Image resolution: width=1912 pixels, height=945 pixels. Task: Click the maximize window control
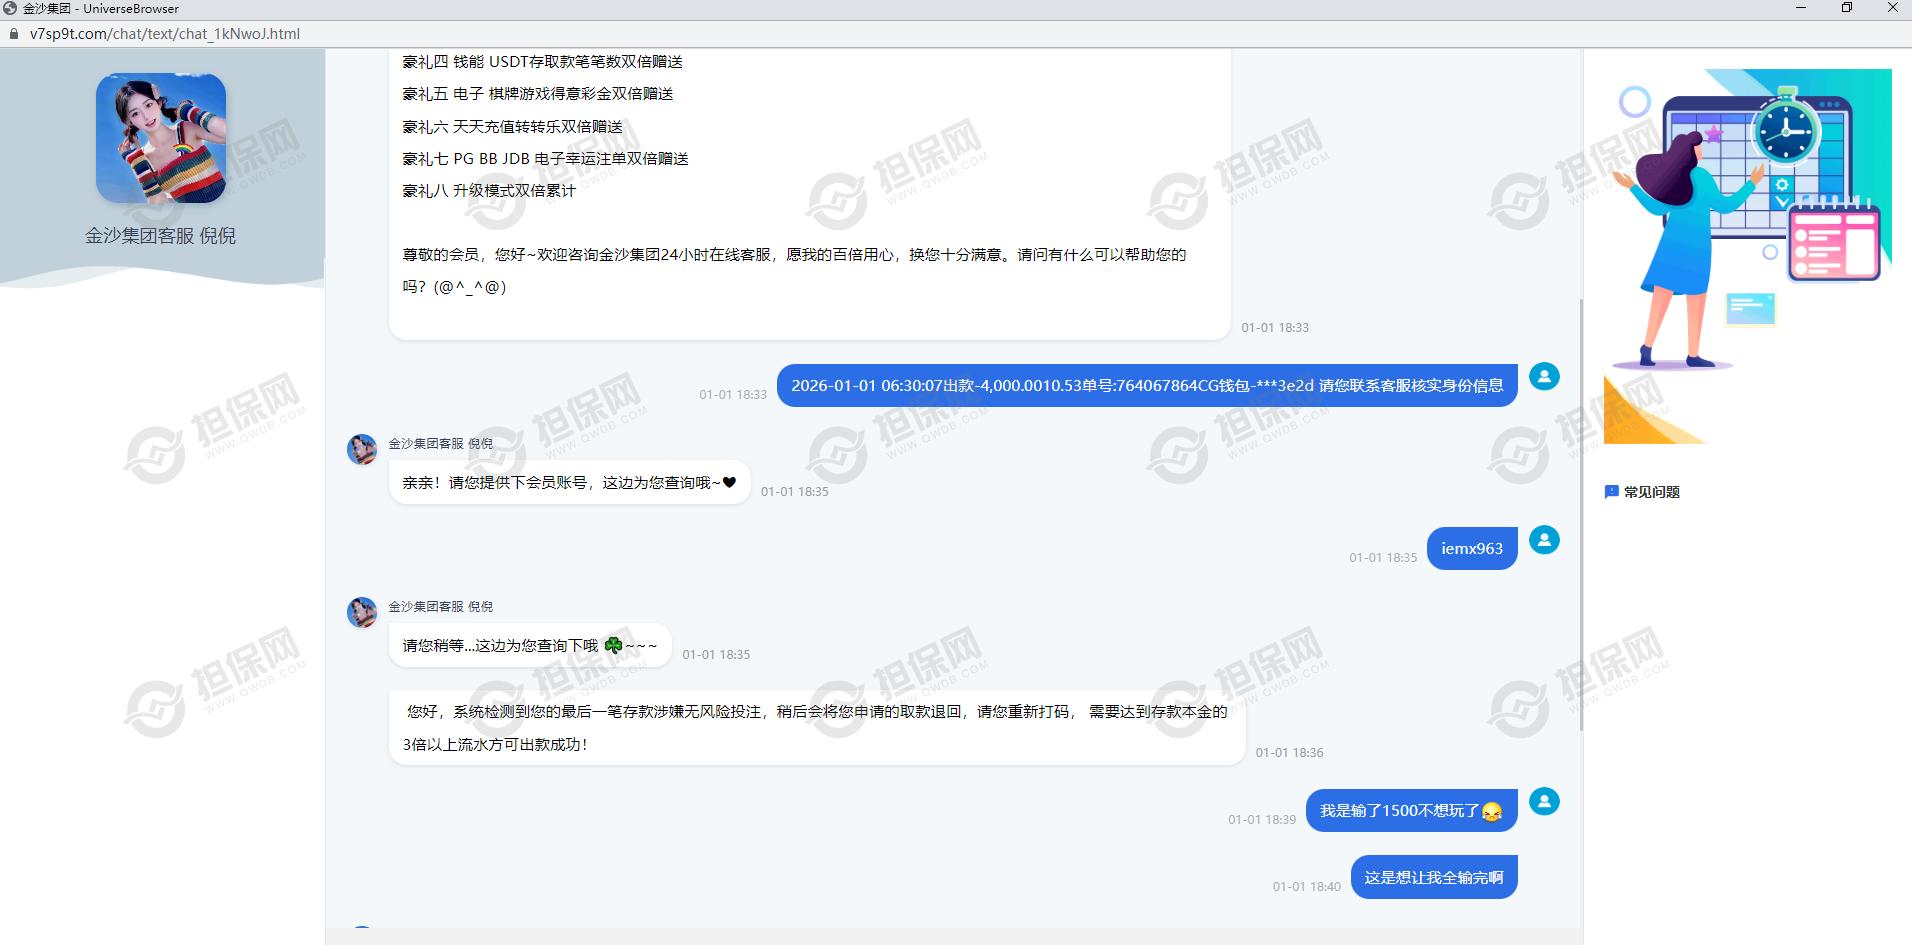(1846, 8)
